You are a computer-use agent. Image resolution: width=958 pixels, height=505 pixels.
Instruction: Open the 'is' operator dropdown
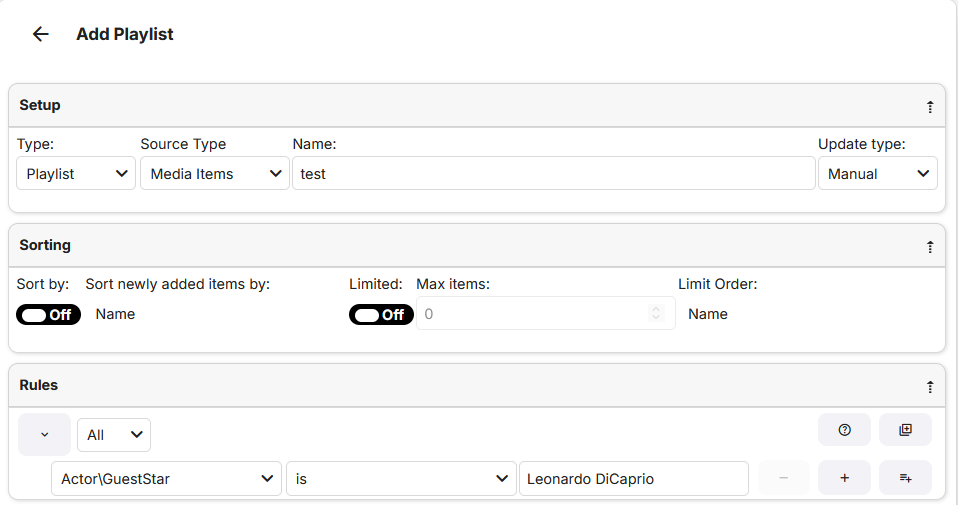click(x=401, y=479)
